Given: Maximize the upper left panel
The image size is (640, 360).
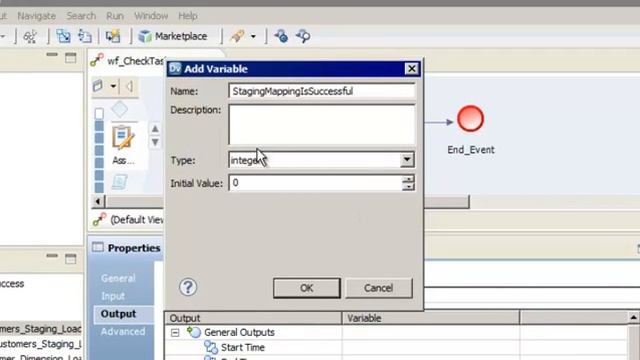Looking at the screenshot, I should [71, 58].
